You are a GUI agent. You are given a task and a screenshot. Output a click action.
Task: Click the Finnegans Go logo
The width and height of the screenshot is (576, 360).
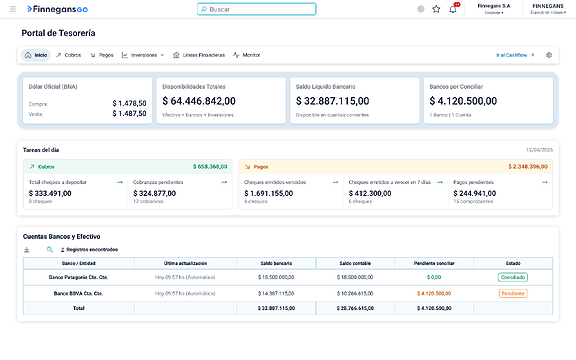pyautogui.click(x=58, y=9)
